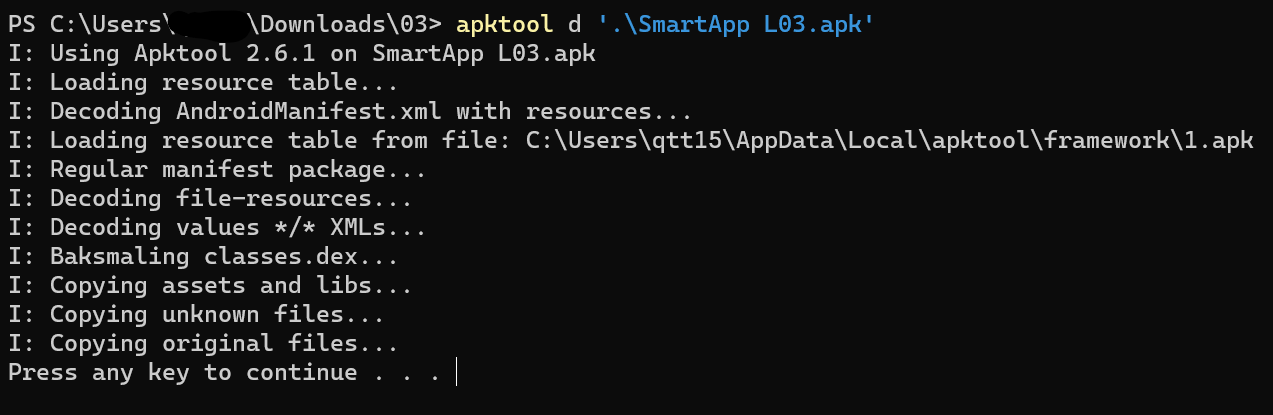Click the 'Baksmaling classes.dex...' line
The width and height of the screenshot is (1273, 415).
(x=203, y=256)
